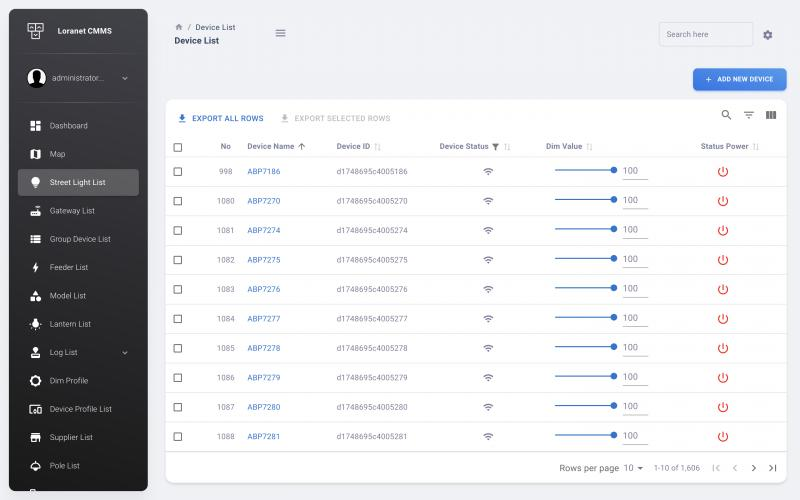Image resolution: width=800 pixels, height=500 pixels.
Task: Check the box for device ABP7270
Action: coord(178,201)
